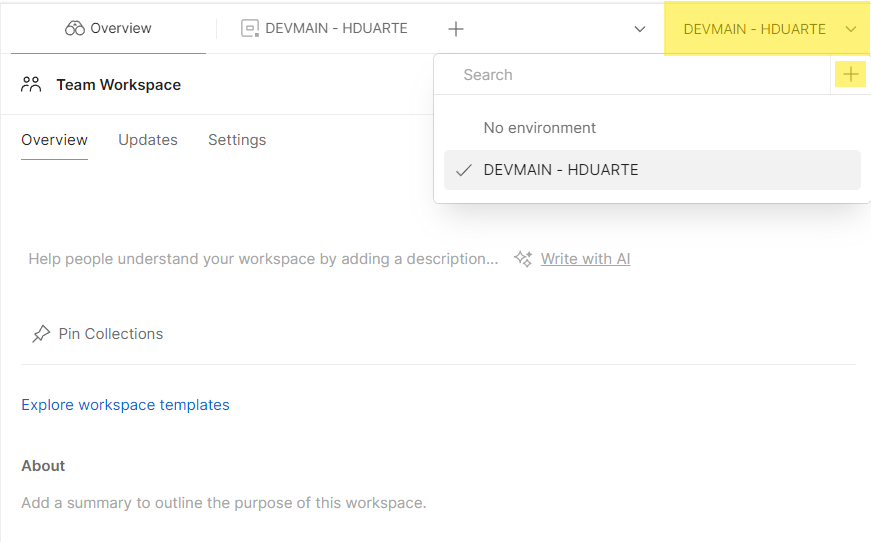Expand the tab list chevron dropdown
The height and width of the screenshot is (542, 871).
click(640, 29)
